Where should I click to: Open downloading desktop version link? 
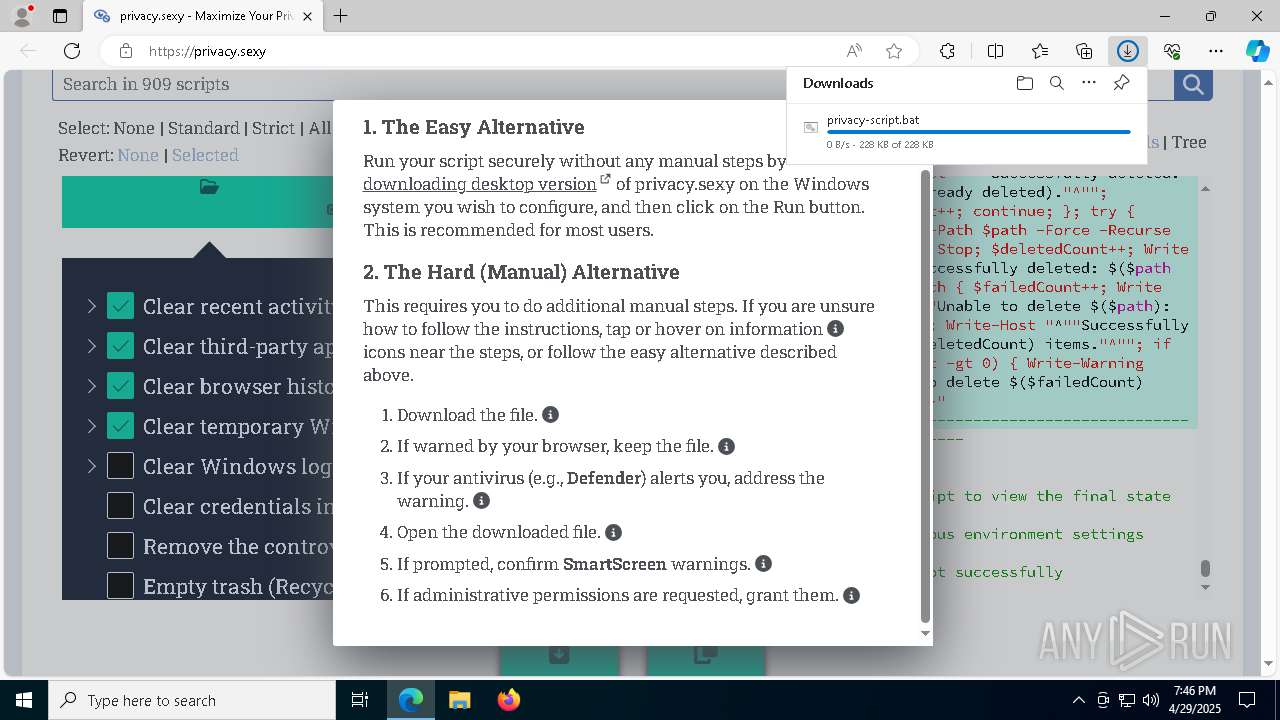coord(480,184)
